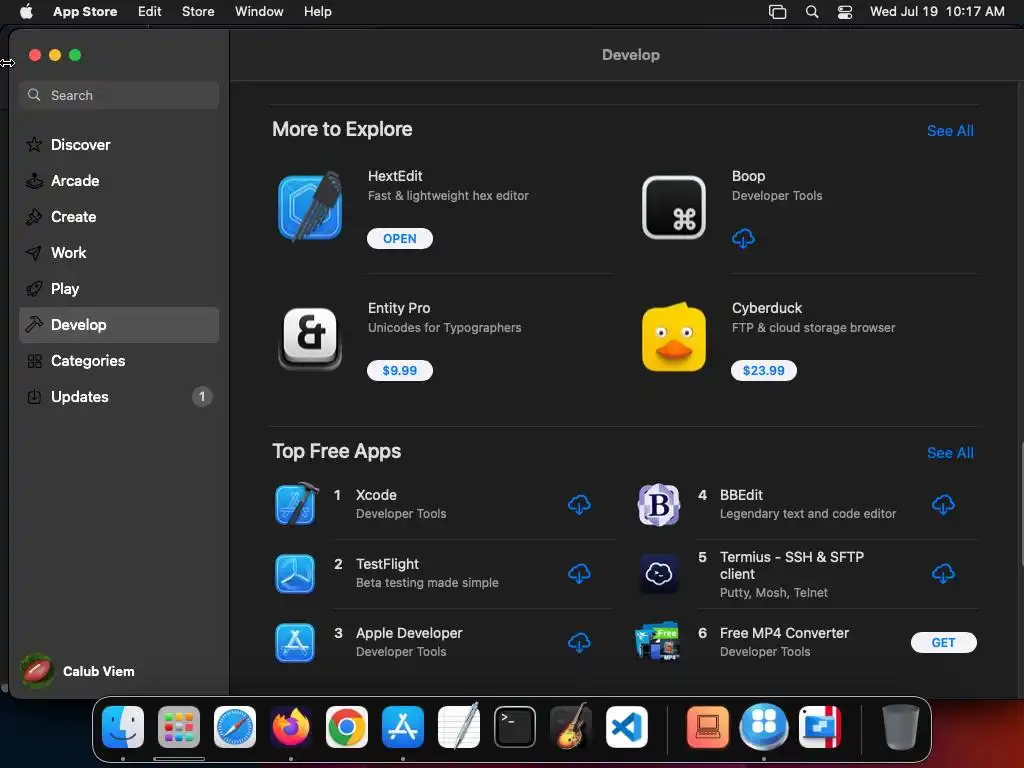Download TestFlight via cloud icon

pos(579,573)
